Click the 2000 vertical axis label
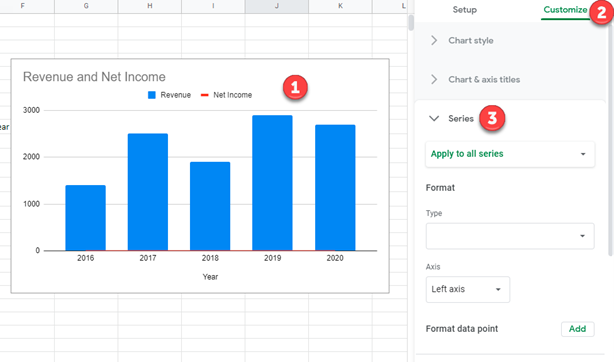Image resolution: width=614 pixels, height=362 pixels. (31, 157)
